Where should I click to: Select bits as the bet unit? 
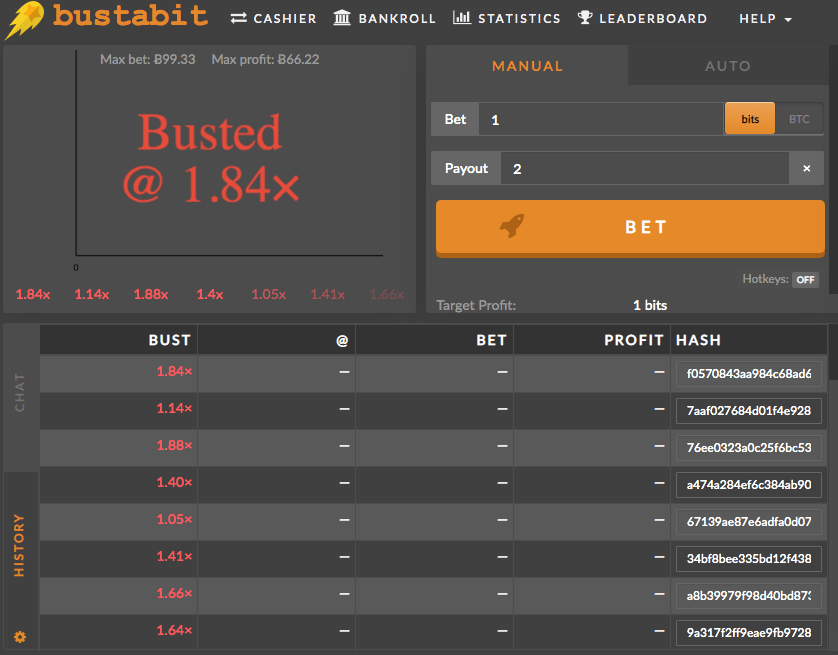750,118
